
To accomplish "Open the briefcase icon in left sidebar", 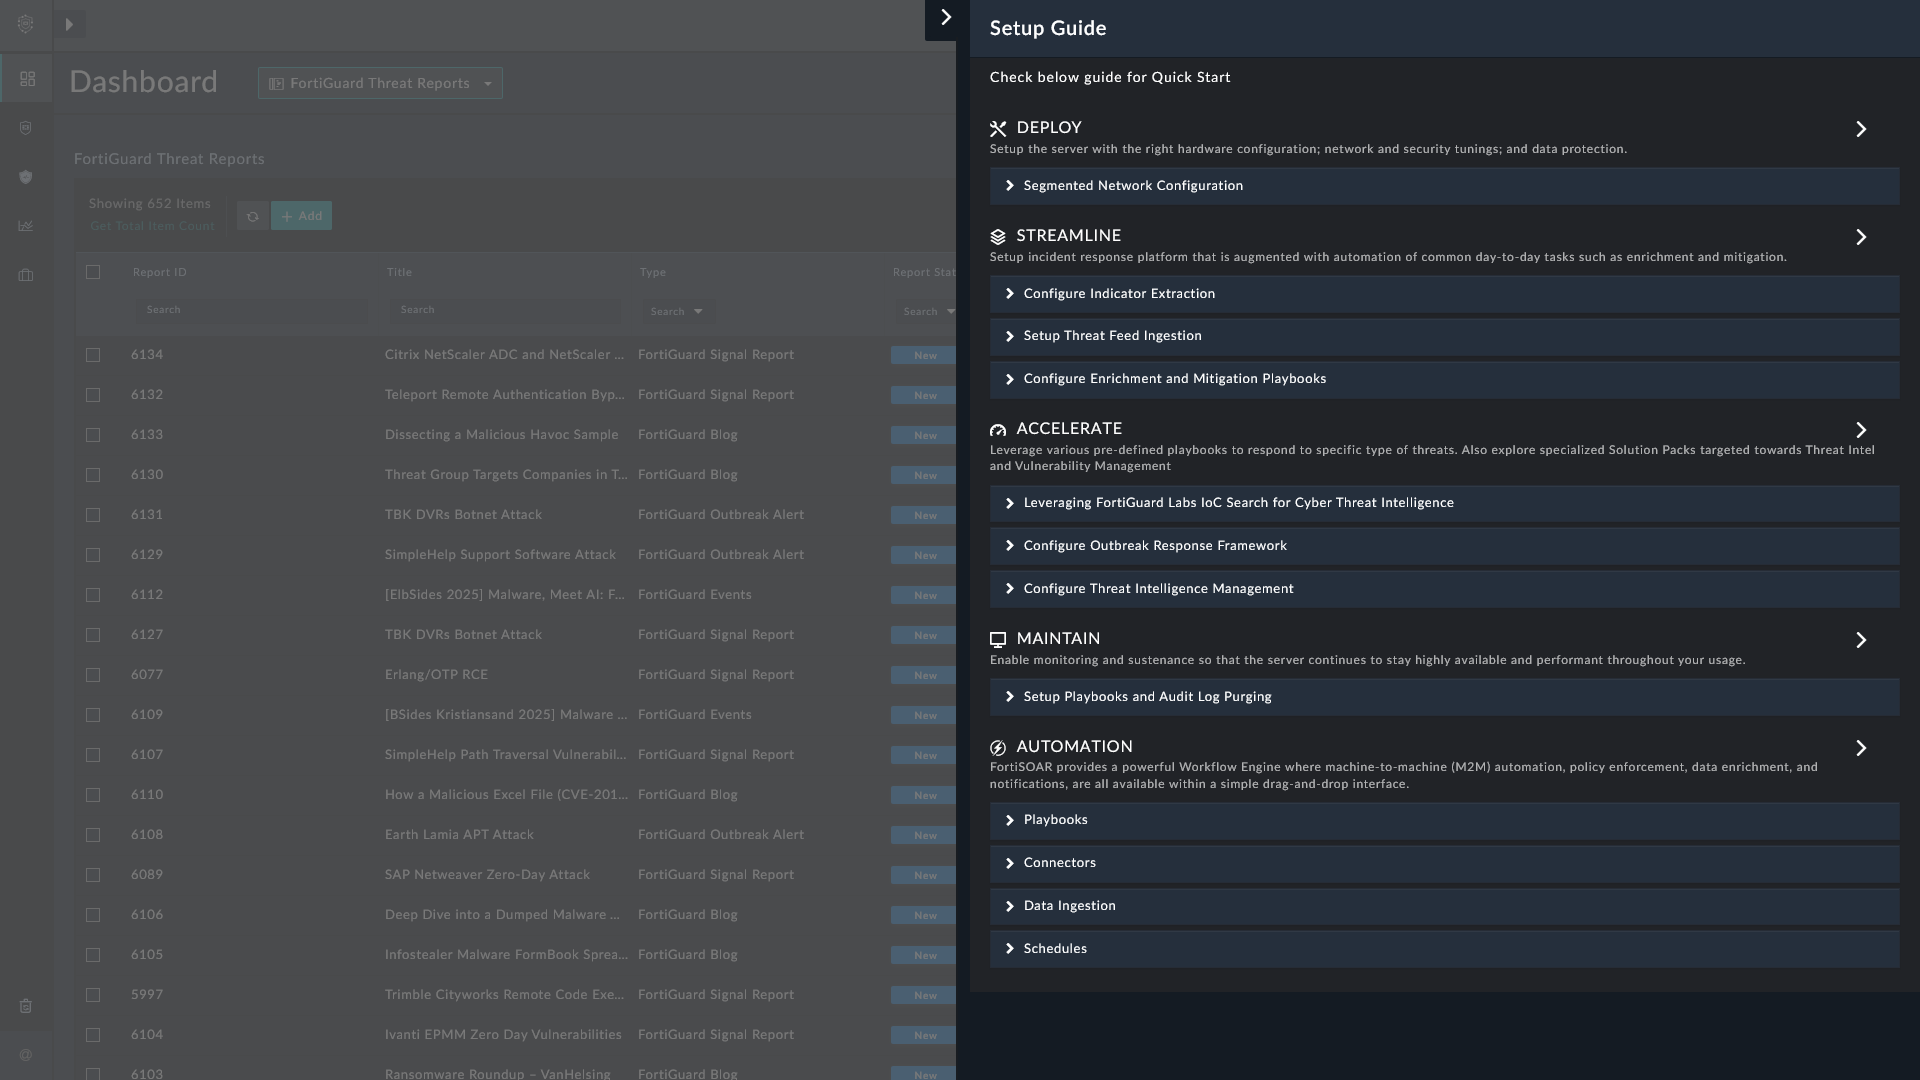I will point(26,275).
